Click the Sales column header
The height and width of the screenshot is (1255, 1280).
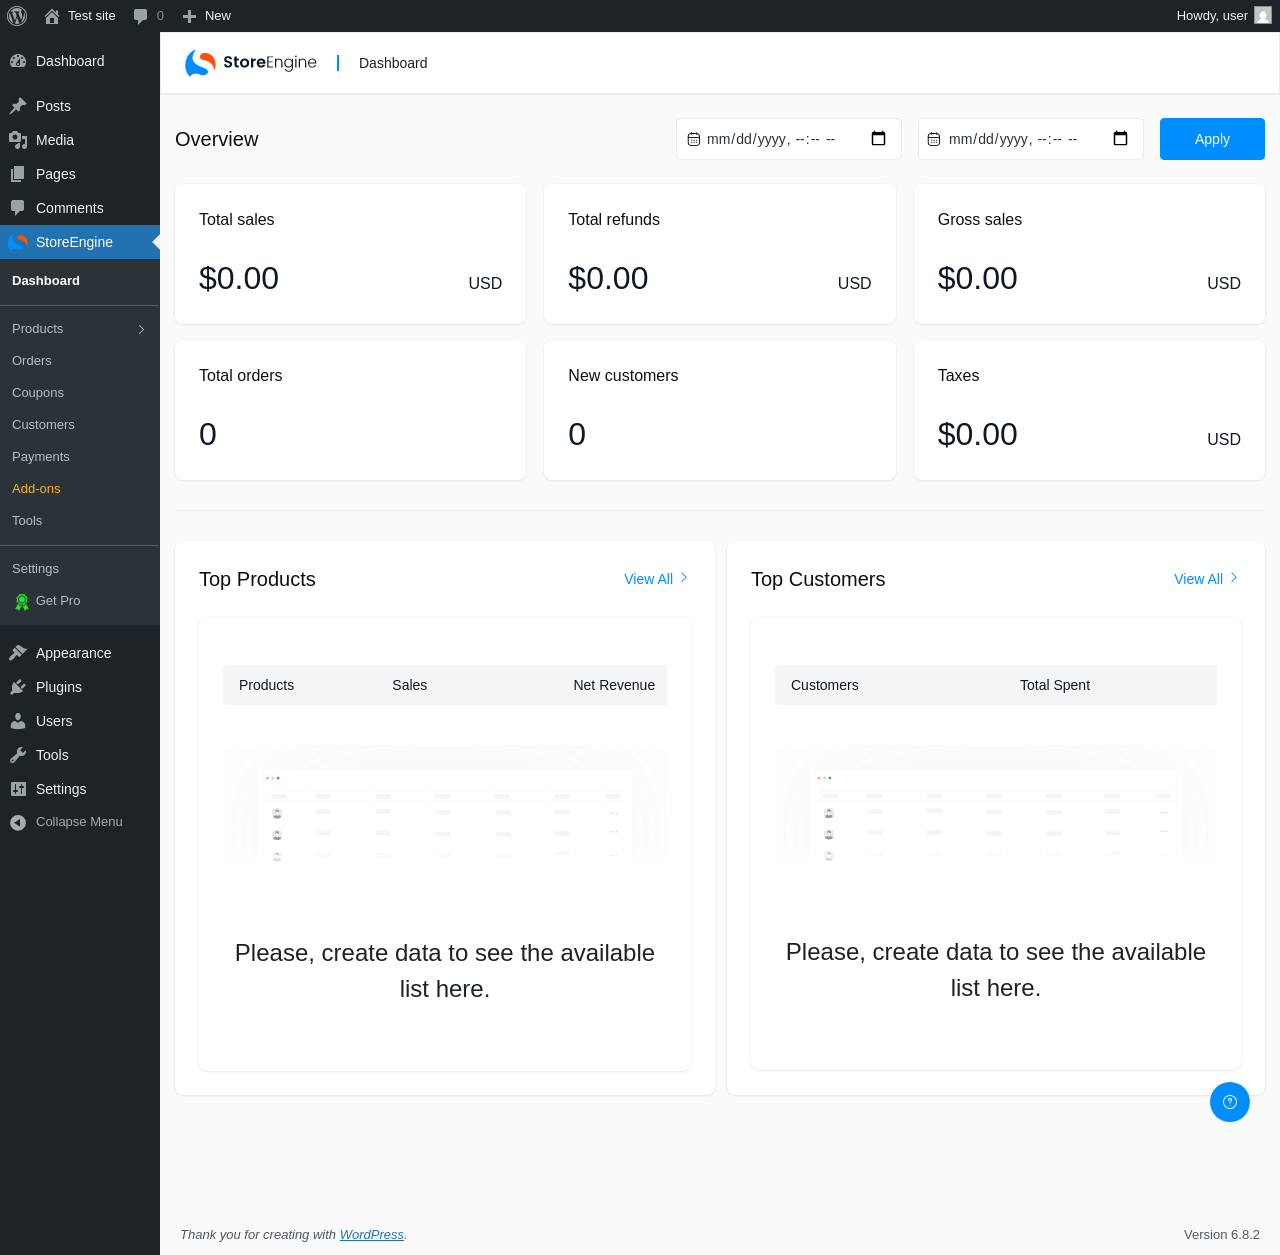(x=410, y=685)
